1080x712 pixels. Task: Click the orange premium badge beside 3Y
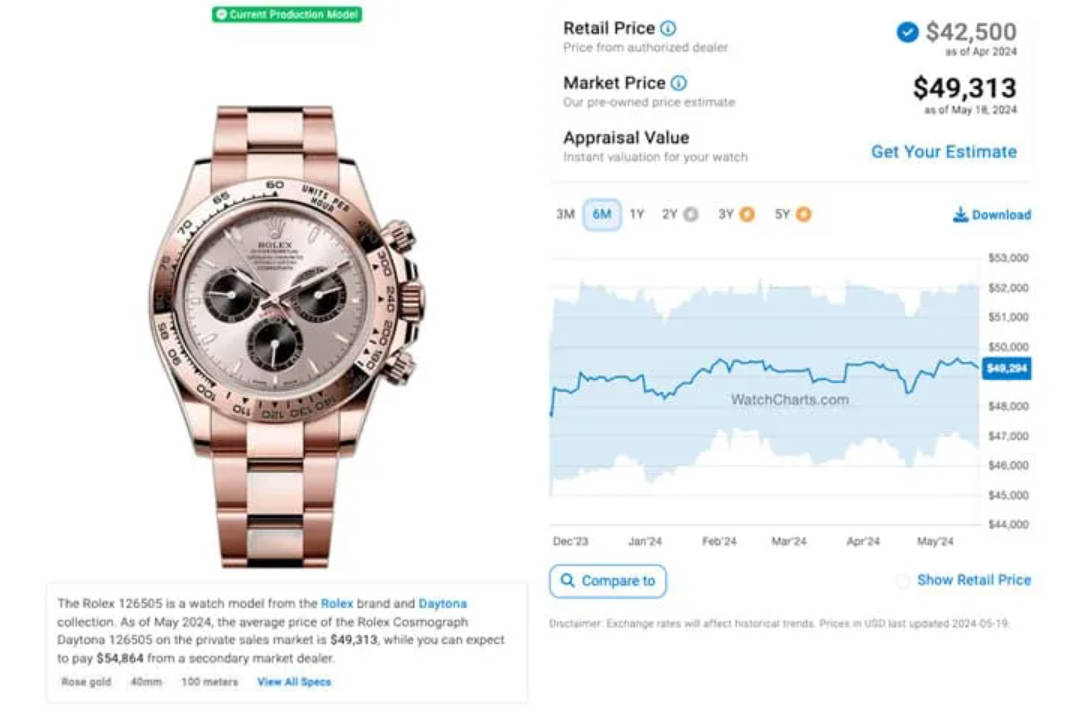point(747,215)
